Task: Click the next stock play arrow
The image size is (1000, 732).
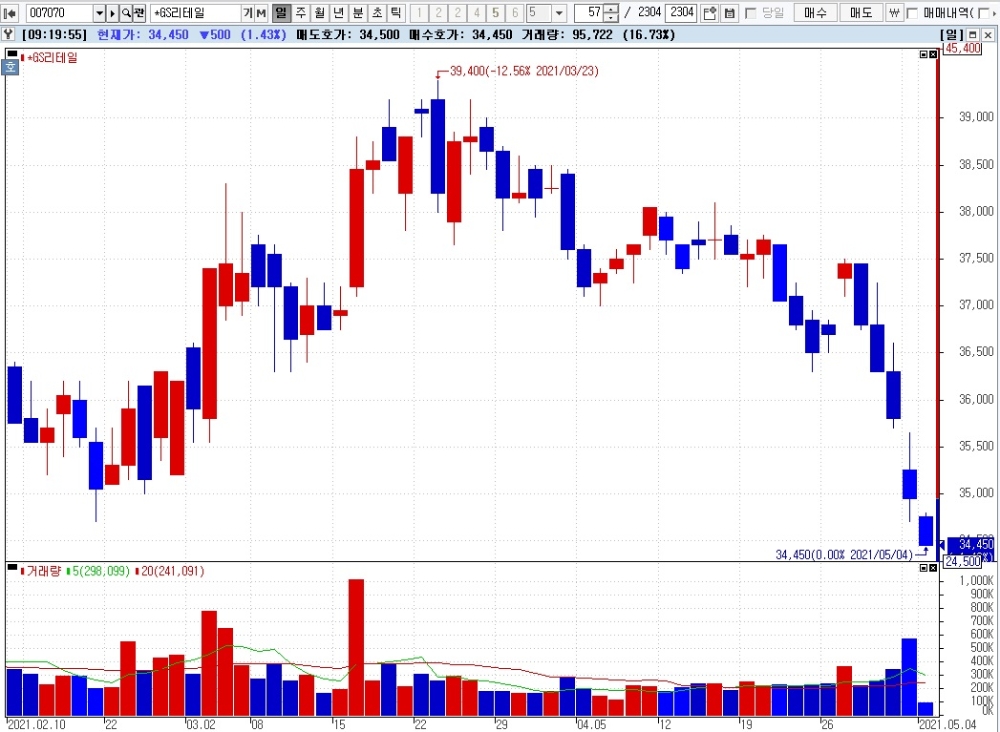Action: point(112,13)
